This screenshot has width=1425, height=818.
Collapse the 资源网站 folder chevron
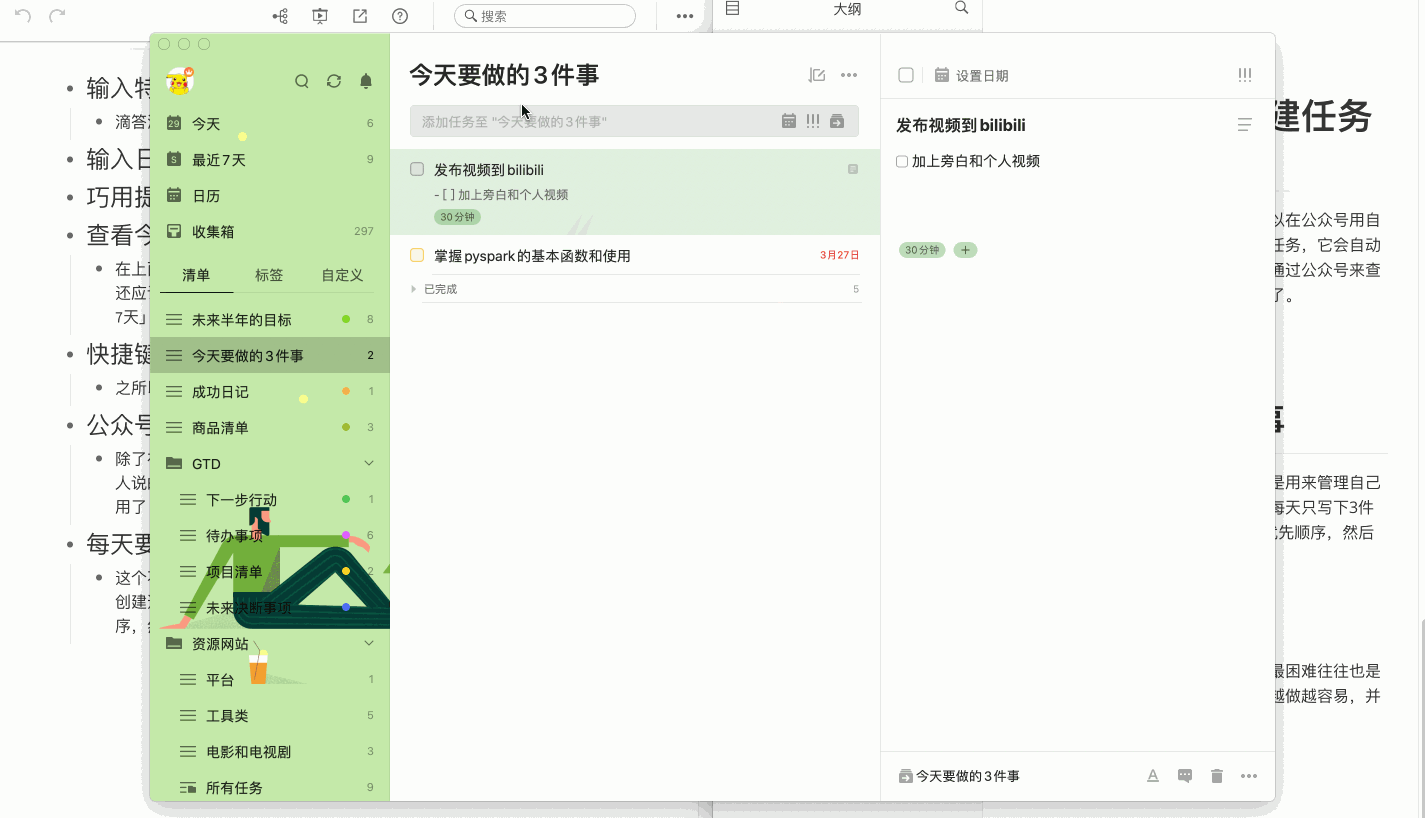click(x=369, y=643)
